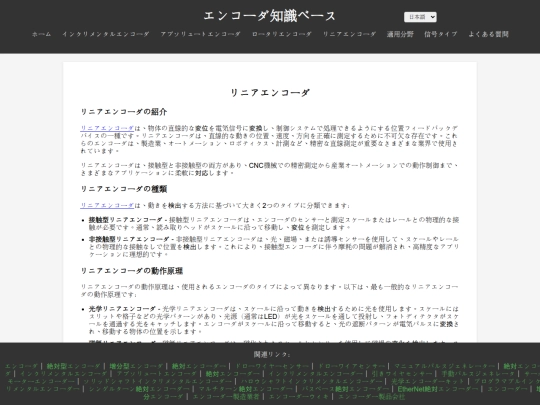Go to ホーム in the navigation bar
The image size is (540, 405).
[x=41, y=34]
